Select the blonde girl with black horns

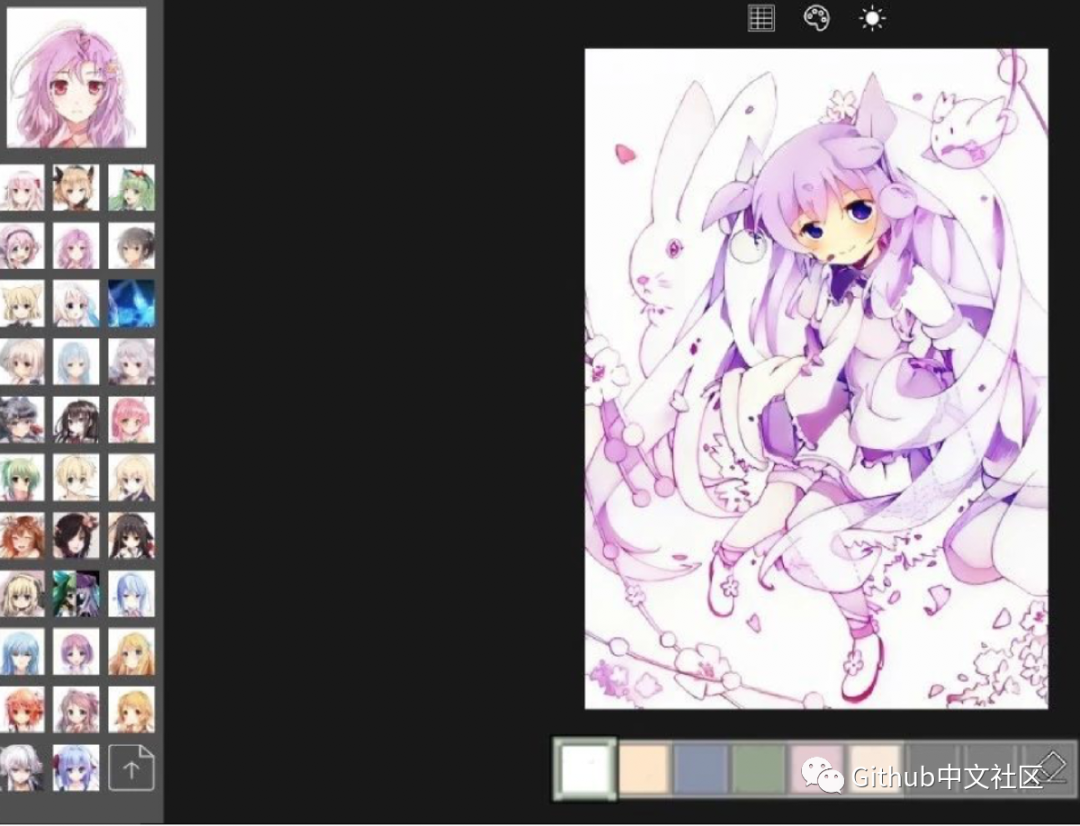pyautogui.click(x=76, y=187)
